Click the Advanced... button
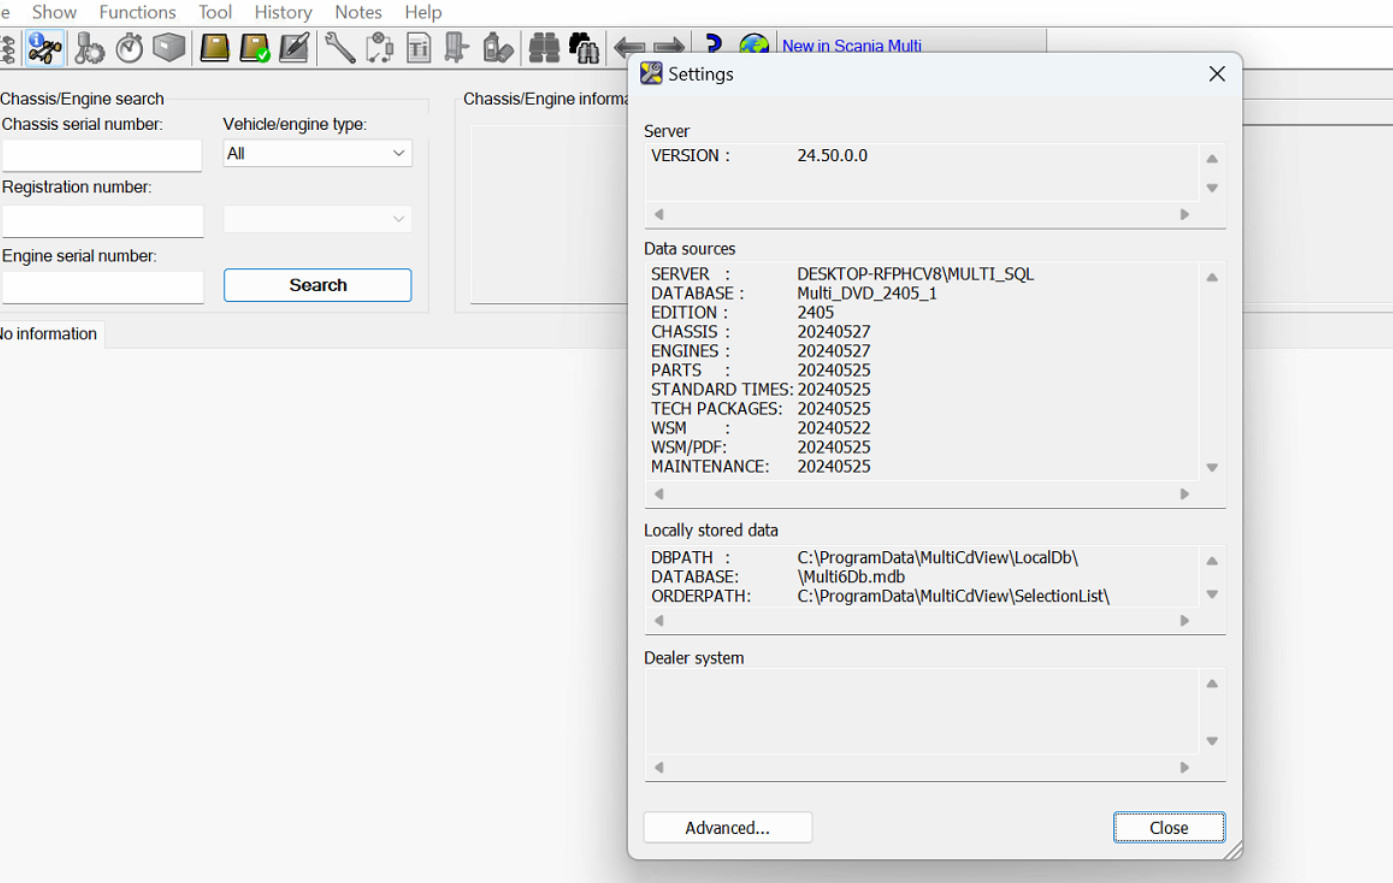The width and height of the screenshot is (1393, 883). [x=727, y=828]
